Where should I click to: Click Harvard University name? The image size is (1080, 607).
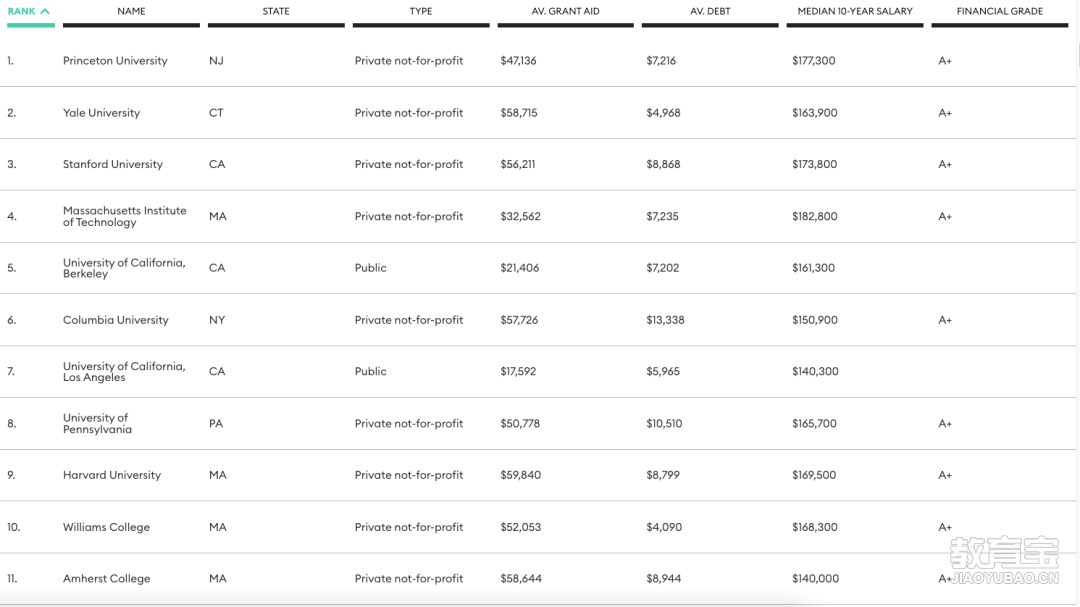111,475
